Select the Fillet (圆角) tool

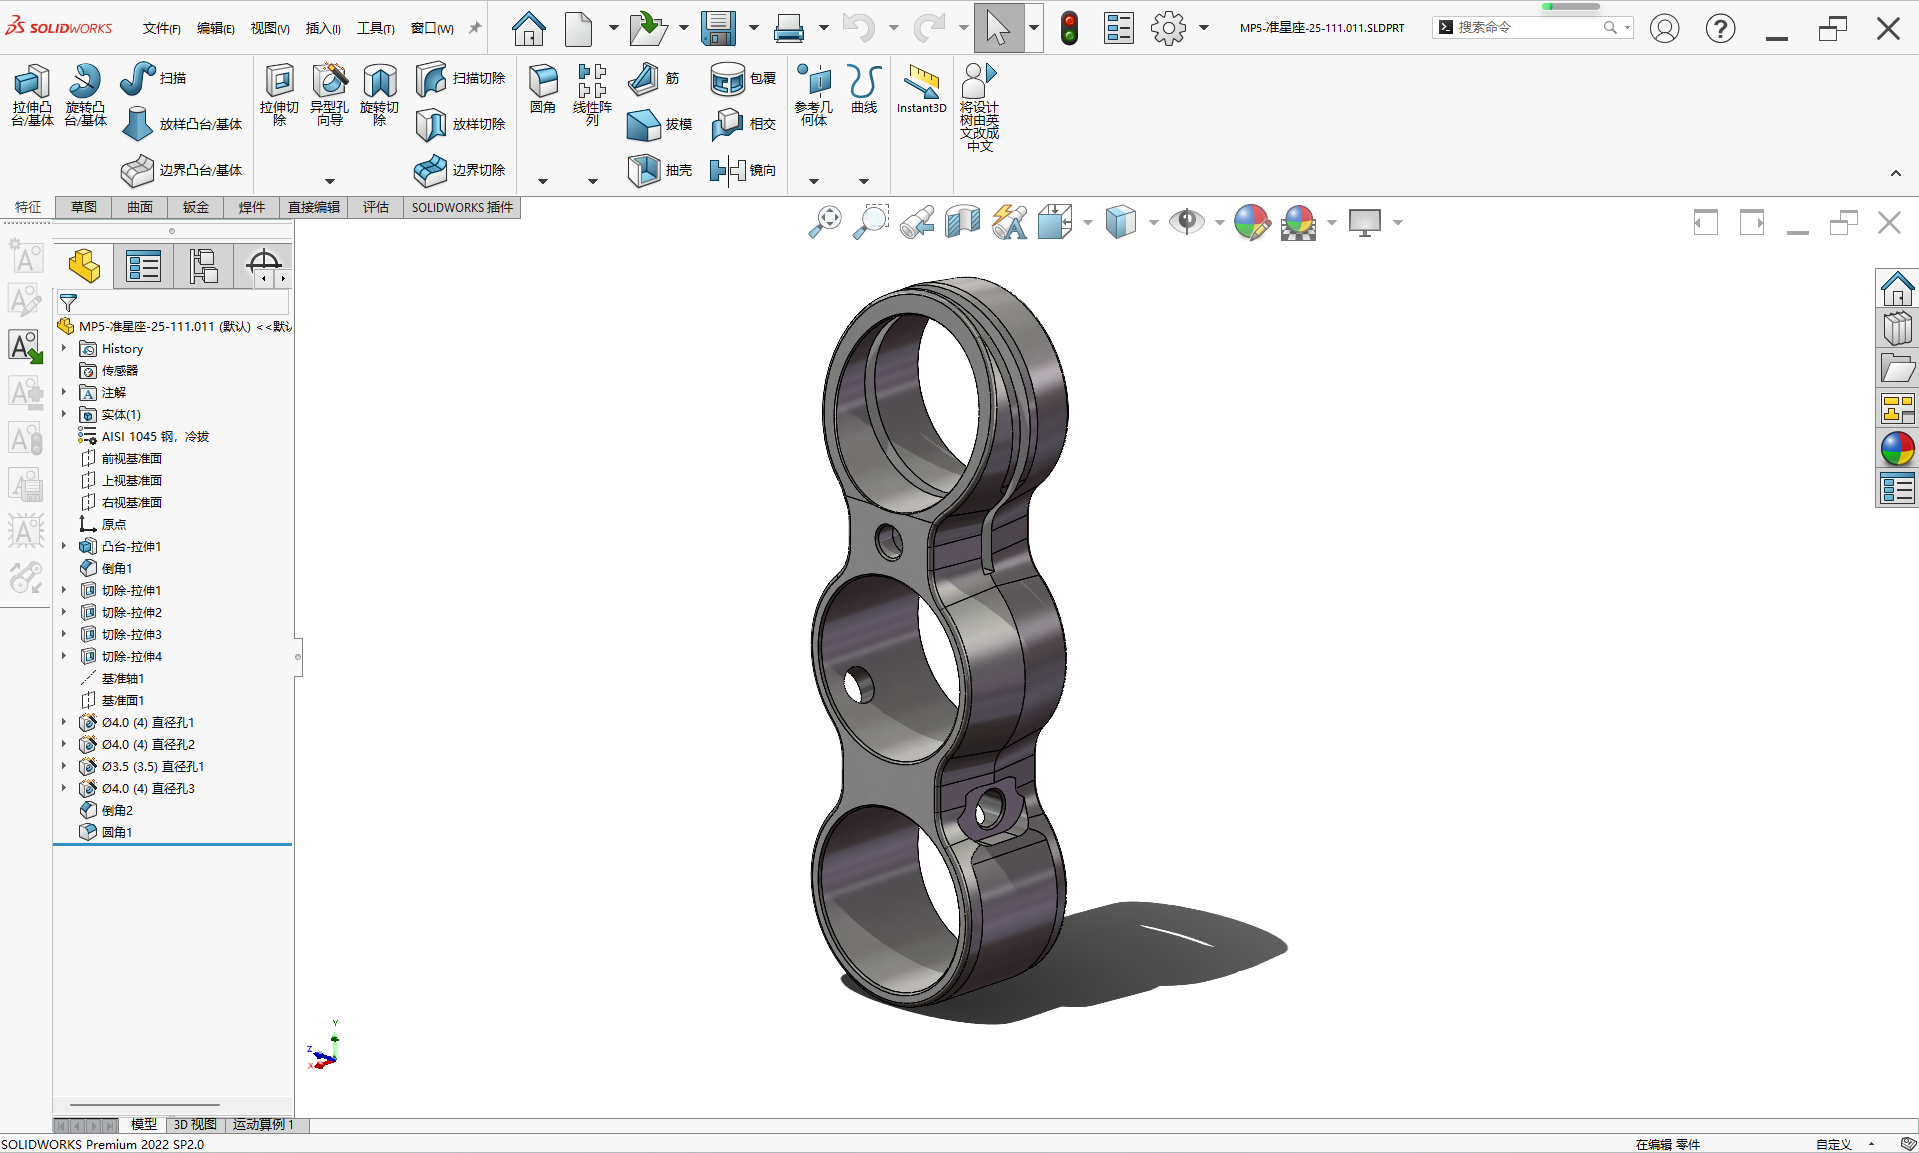(543, 90)
